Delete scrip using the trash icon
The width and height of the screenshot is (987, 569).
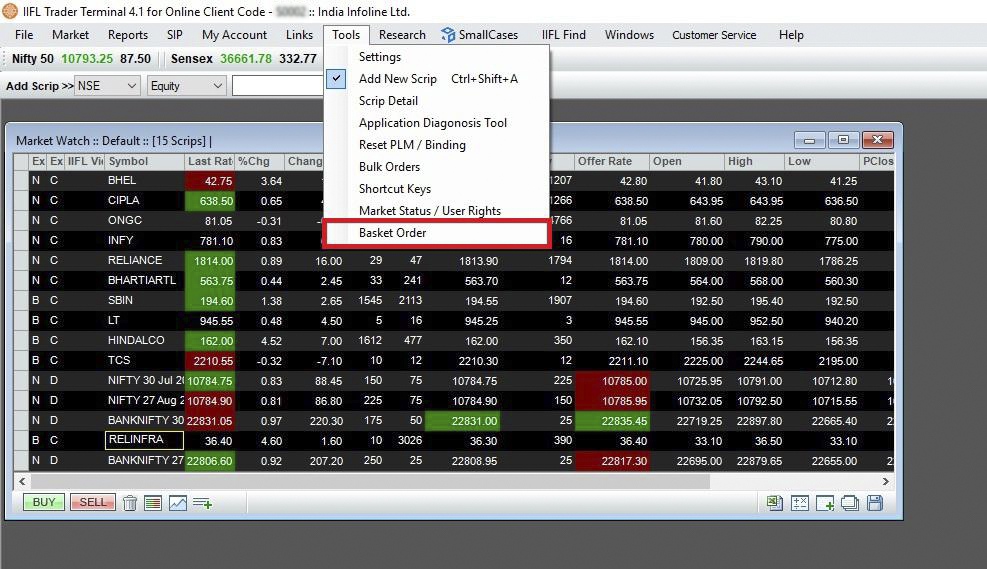[x=130, y=503]
